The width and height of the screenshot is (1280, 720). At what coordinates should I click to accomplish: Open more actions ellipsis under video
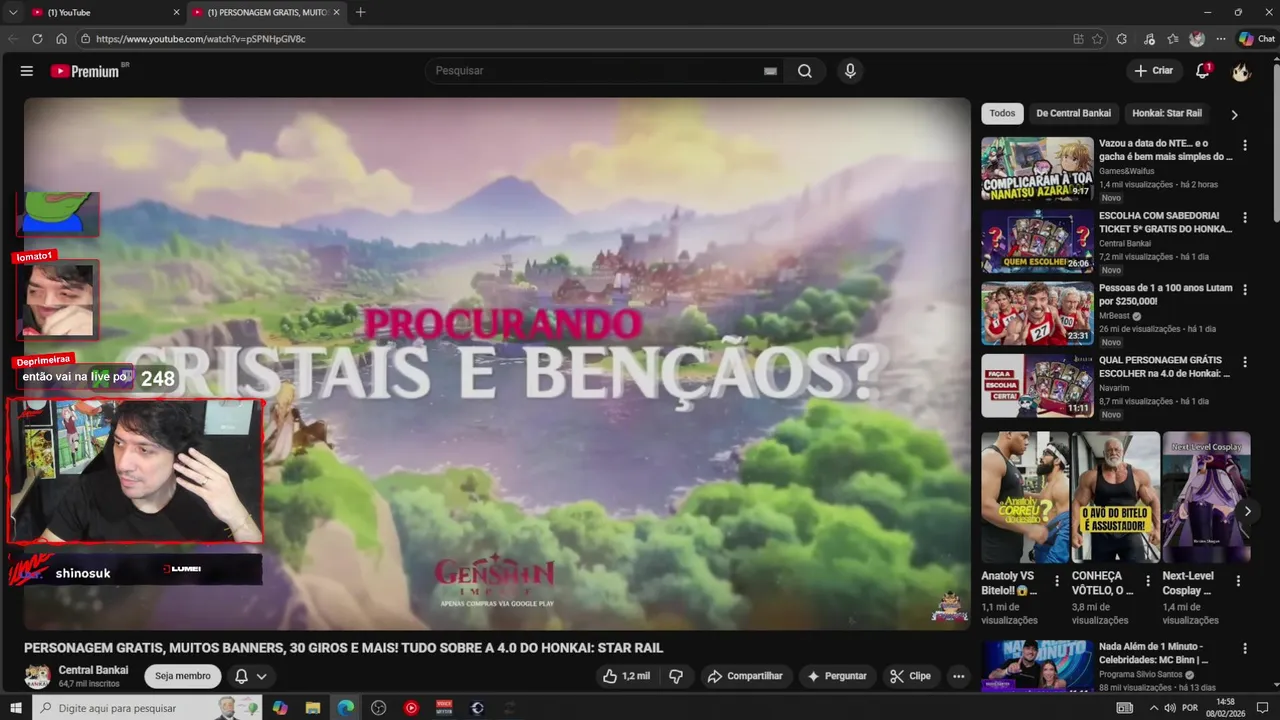(958, 676)
